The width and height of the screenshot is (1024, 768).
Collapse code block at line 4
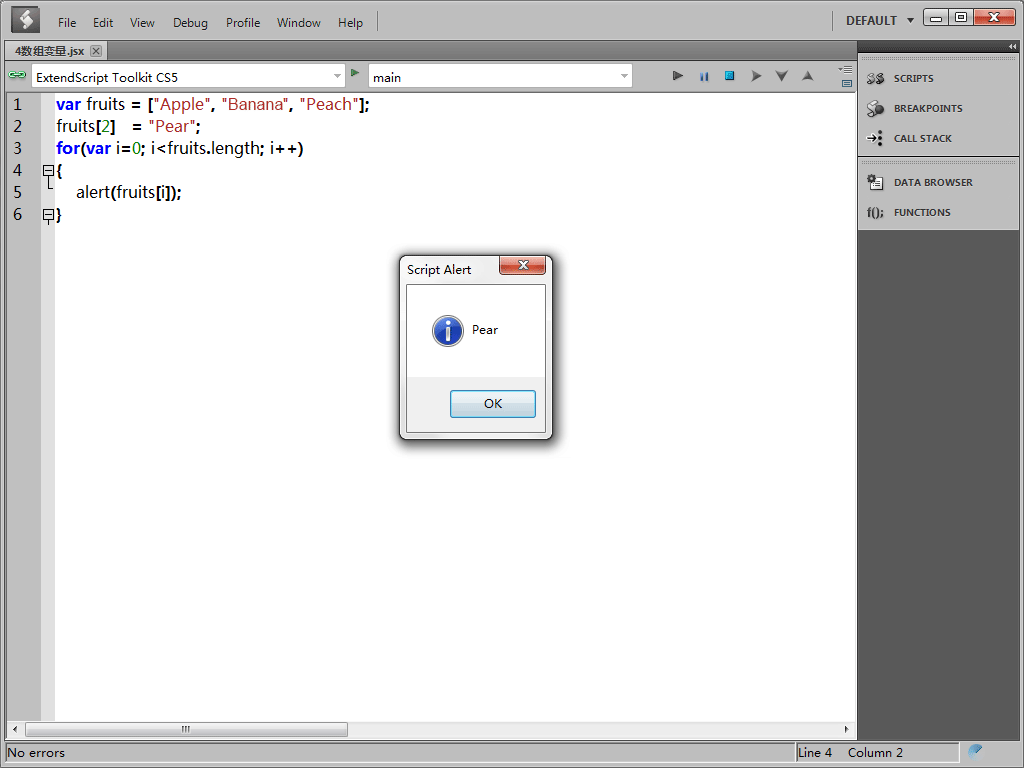pos(48,171)
